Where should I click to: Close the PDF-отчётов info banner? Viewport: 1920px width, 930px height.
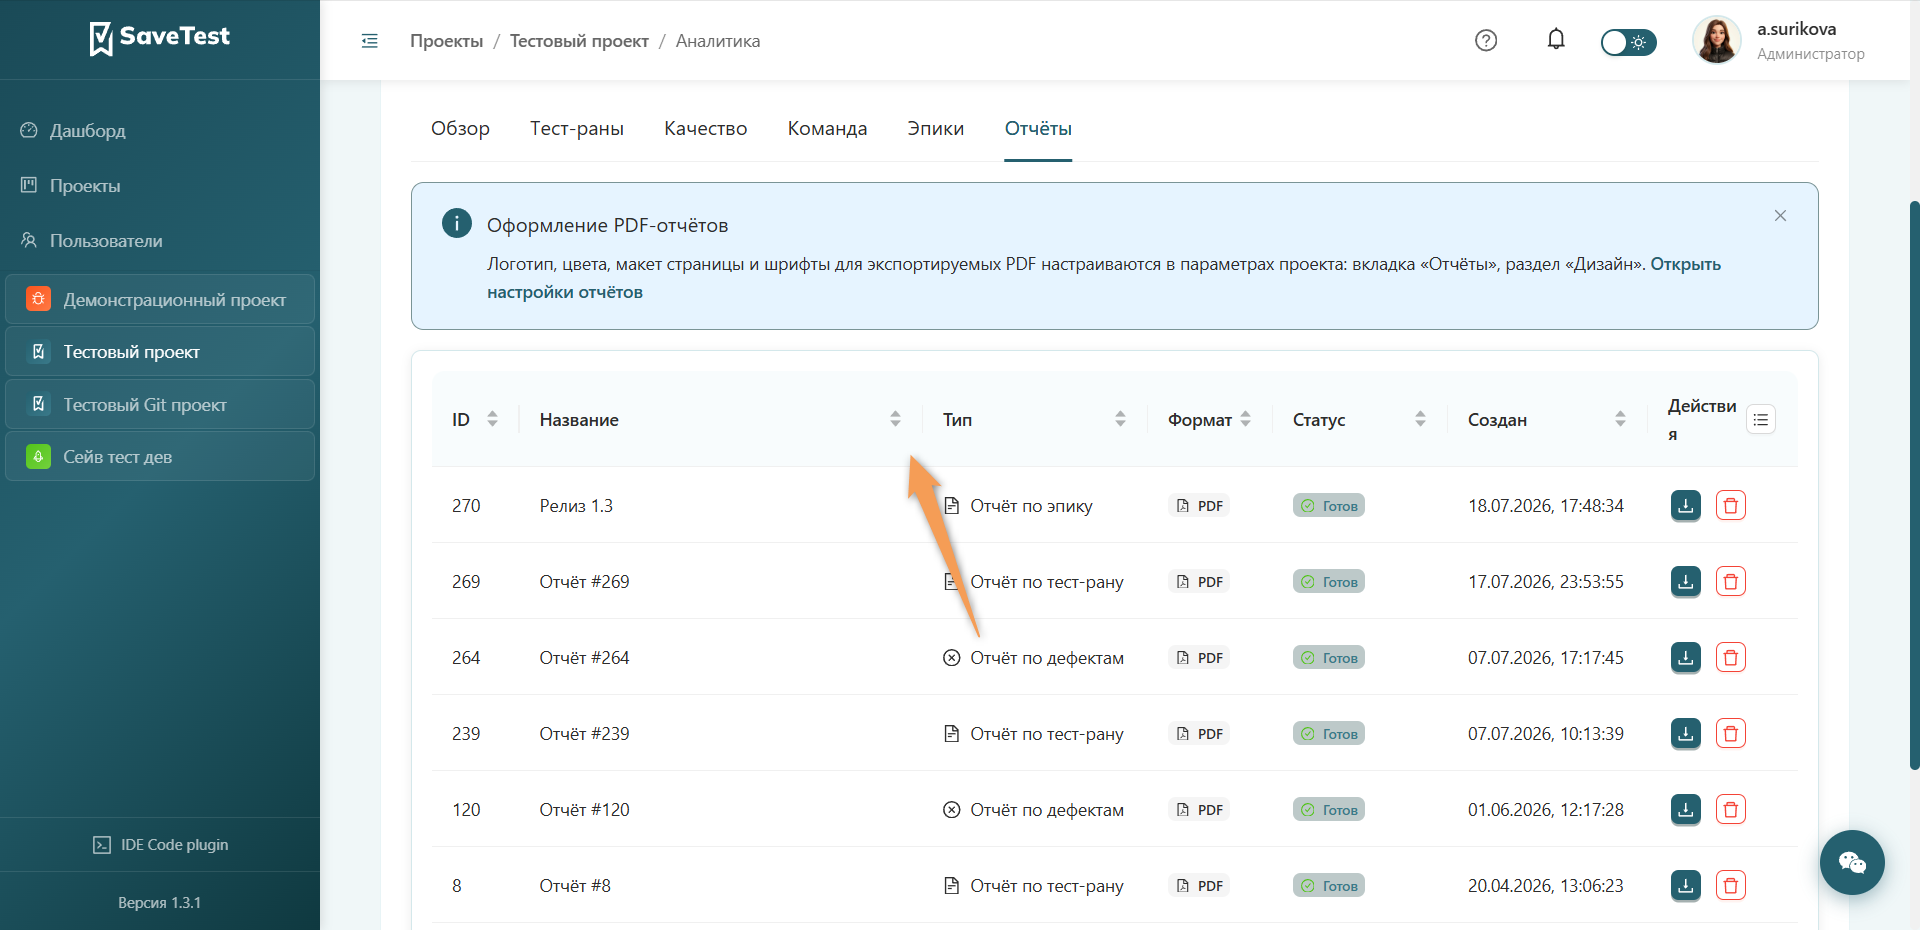pyautogui.click(x=1780, y=216)
